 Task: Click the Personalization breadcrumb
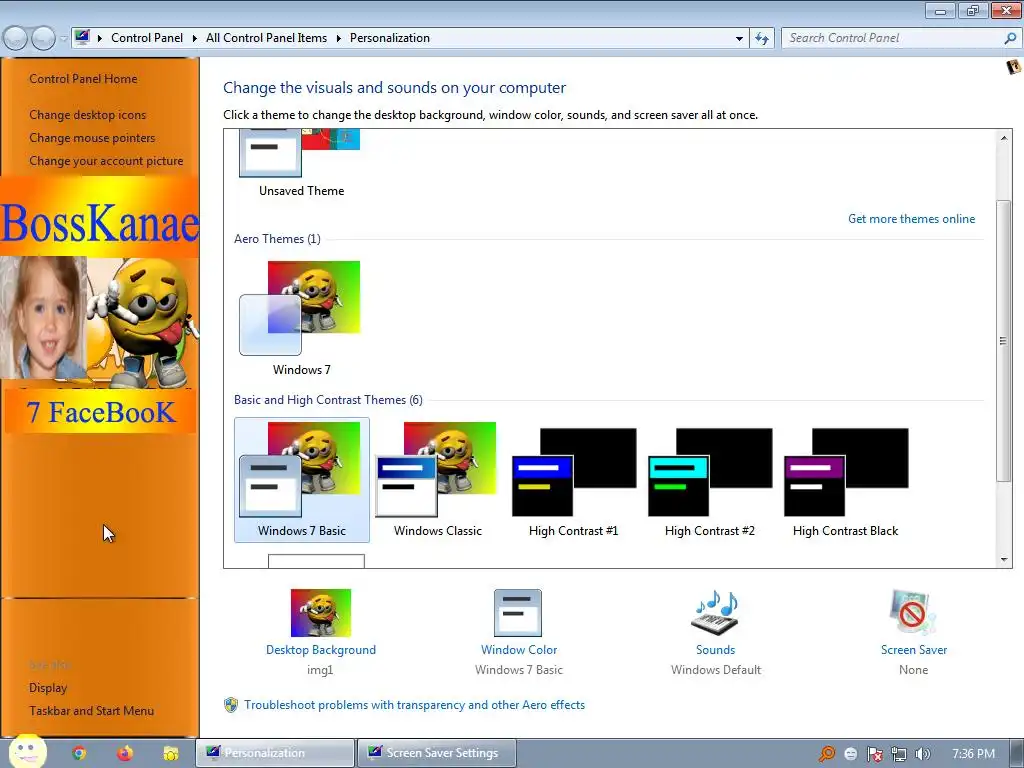pyautogui.click(x=390, y=38)
